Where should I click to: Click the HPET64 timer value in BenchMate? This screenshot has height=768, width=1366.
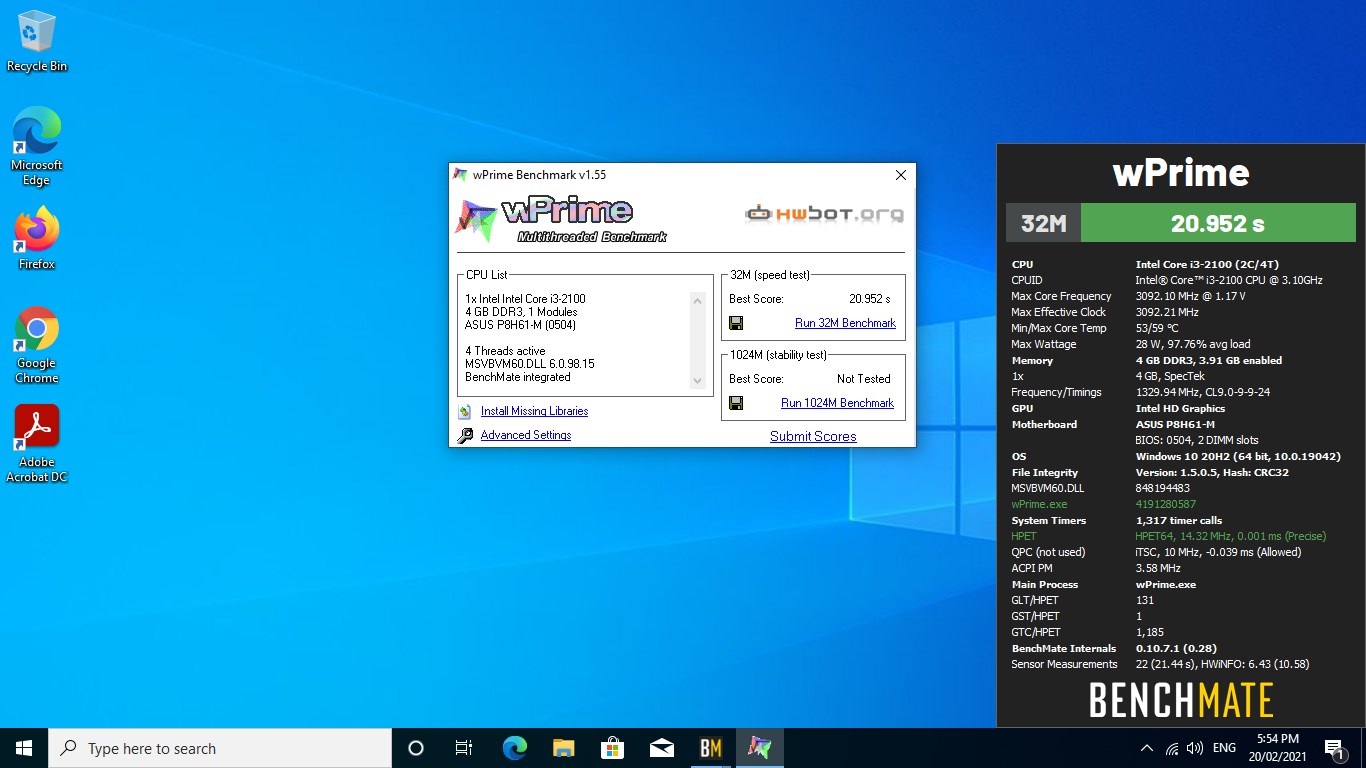pyautogui.click(x=1231, y=536)
